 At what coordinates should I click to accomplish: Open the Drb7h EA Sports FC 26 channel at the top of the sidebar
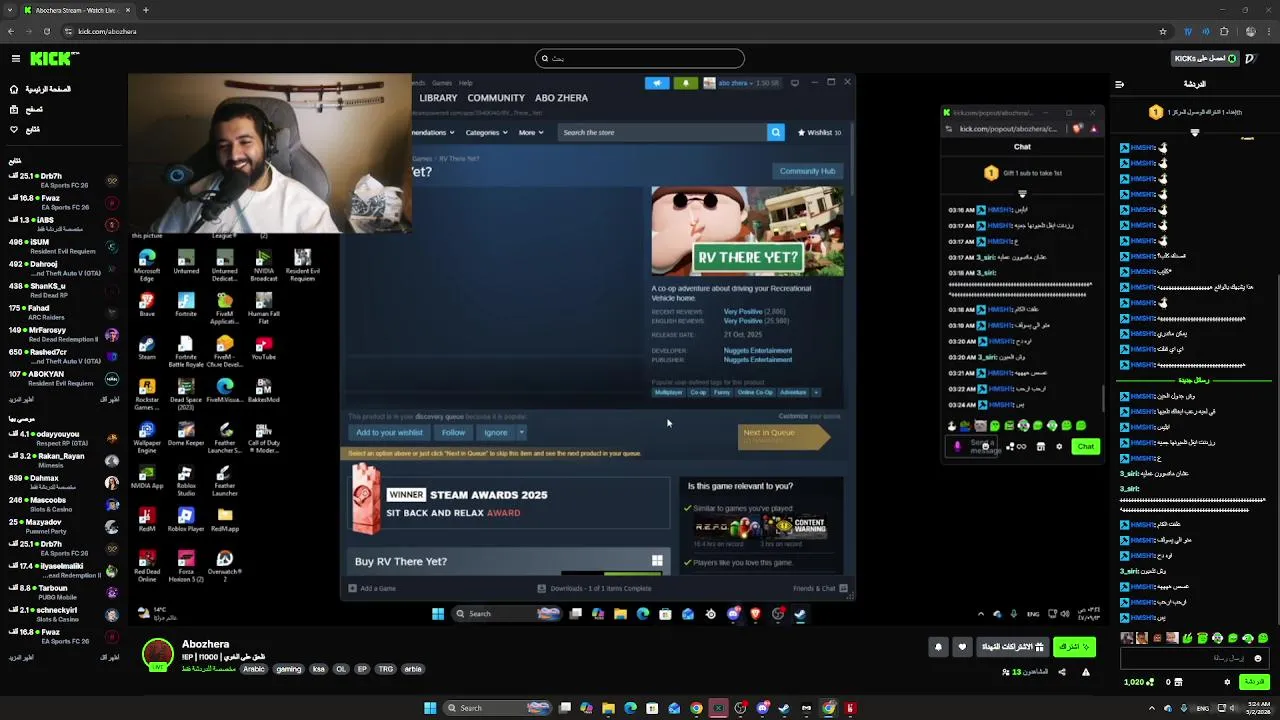(x=64, y=180)
